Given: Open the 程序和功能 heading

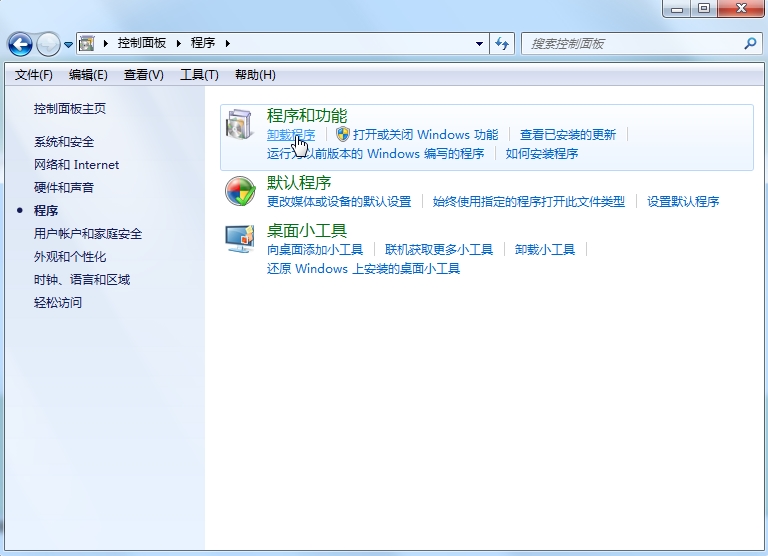Looking at the screenshot, I should tap(307, 116).
